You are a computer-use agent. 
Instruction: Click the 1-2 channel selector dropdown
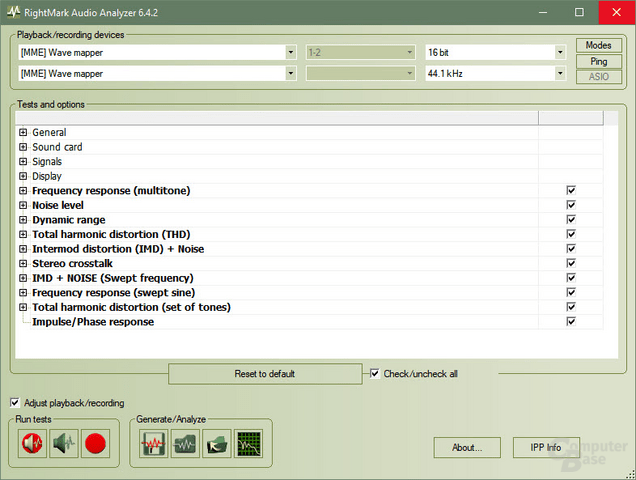tap(361, 52)
